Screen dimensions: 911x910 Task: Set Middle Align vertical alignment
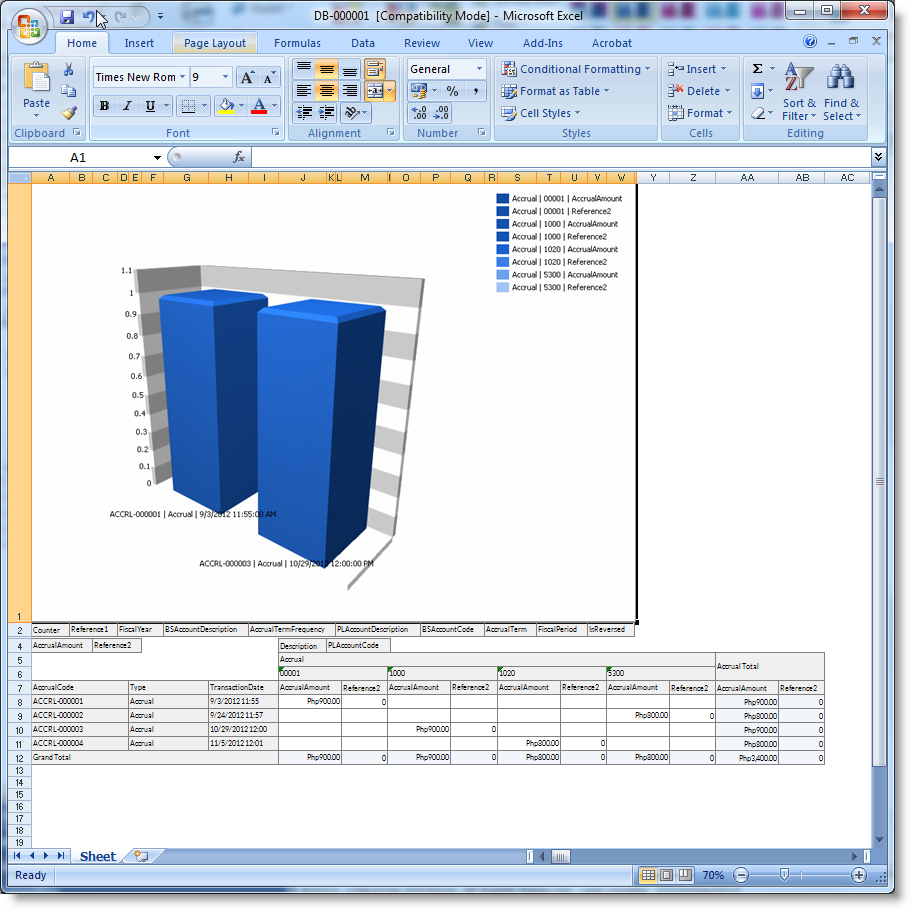point(327,69)
